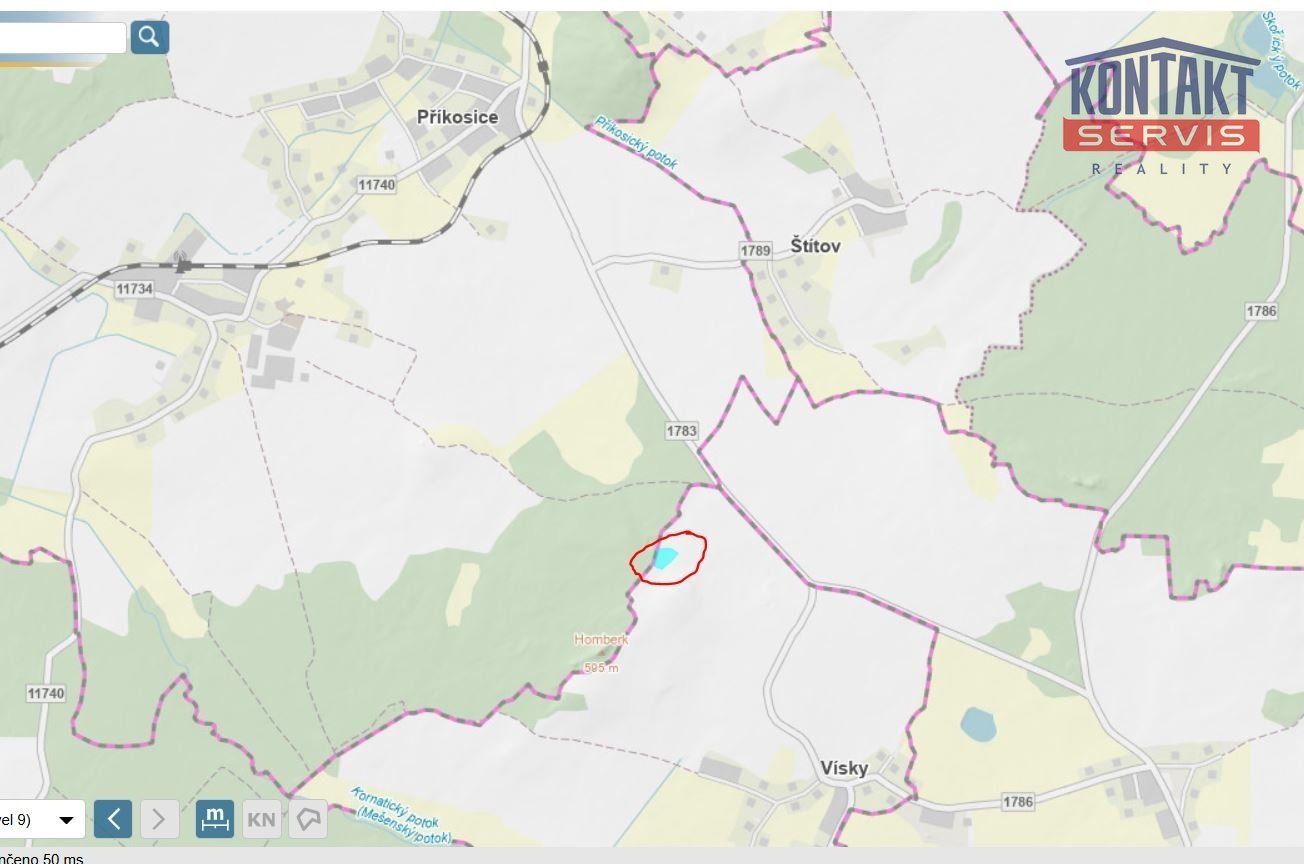Click the Příkosický potok stream label

click(x=636, y=142)
